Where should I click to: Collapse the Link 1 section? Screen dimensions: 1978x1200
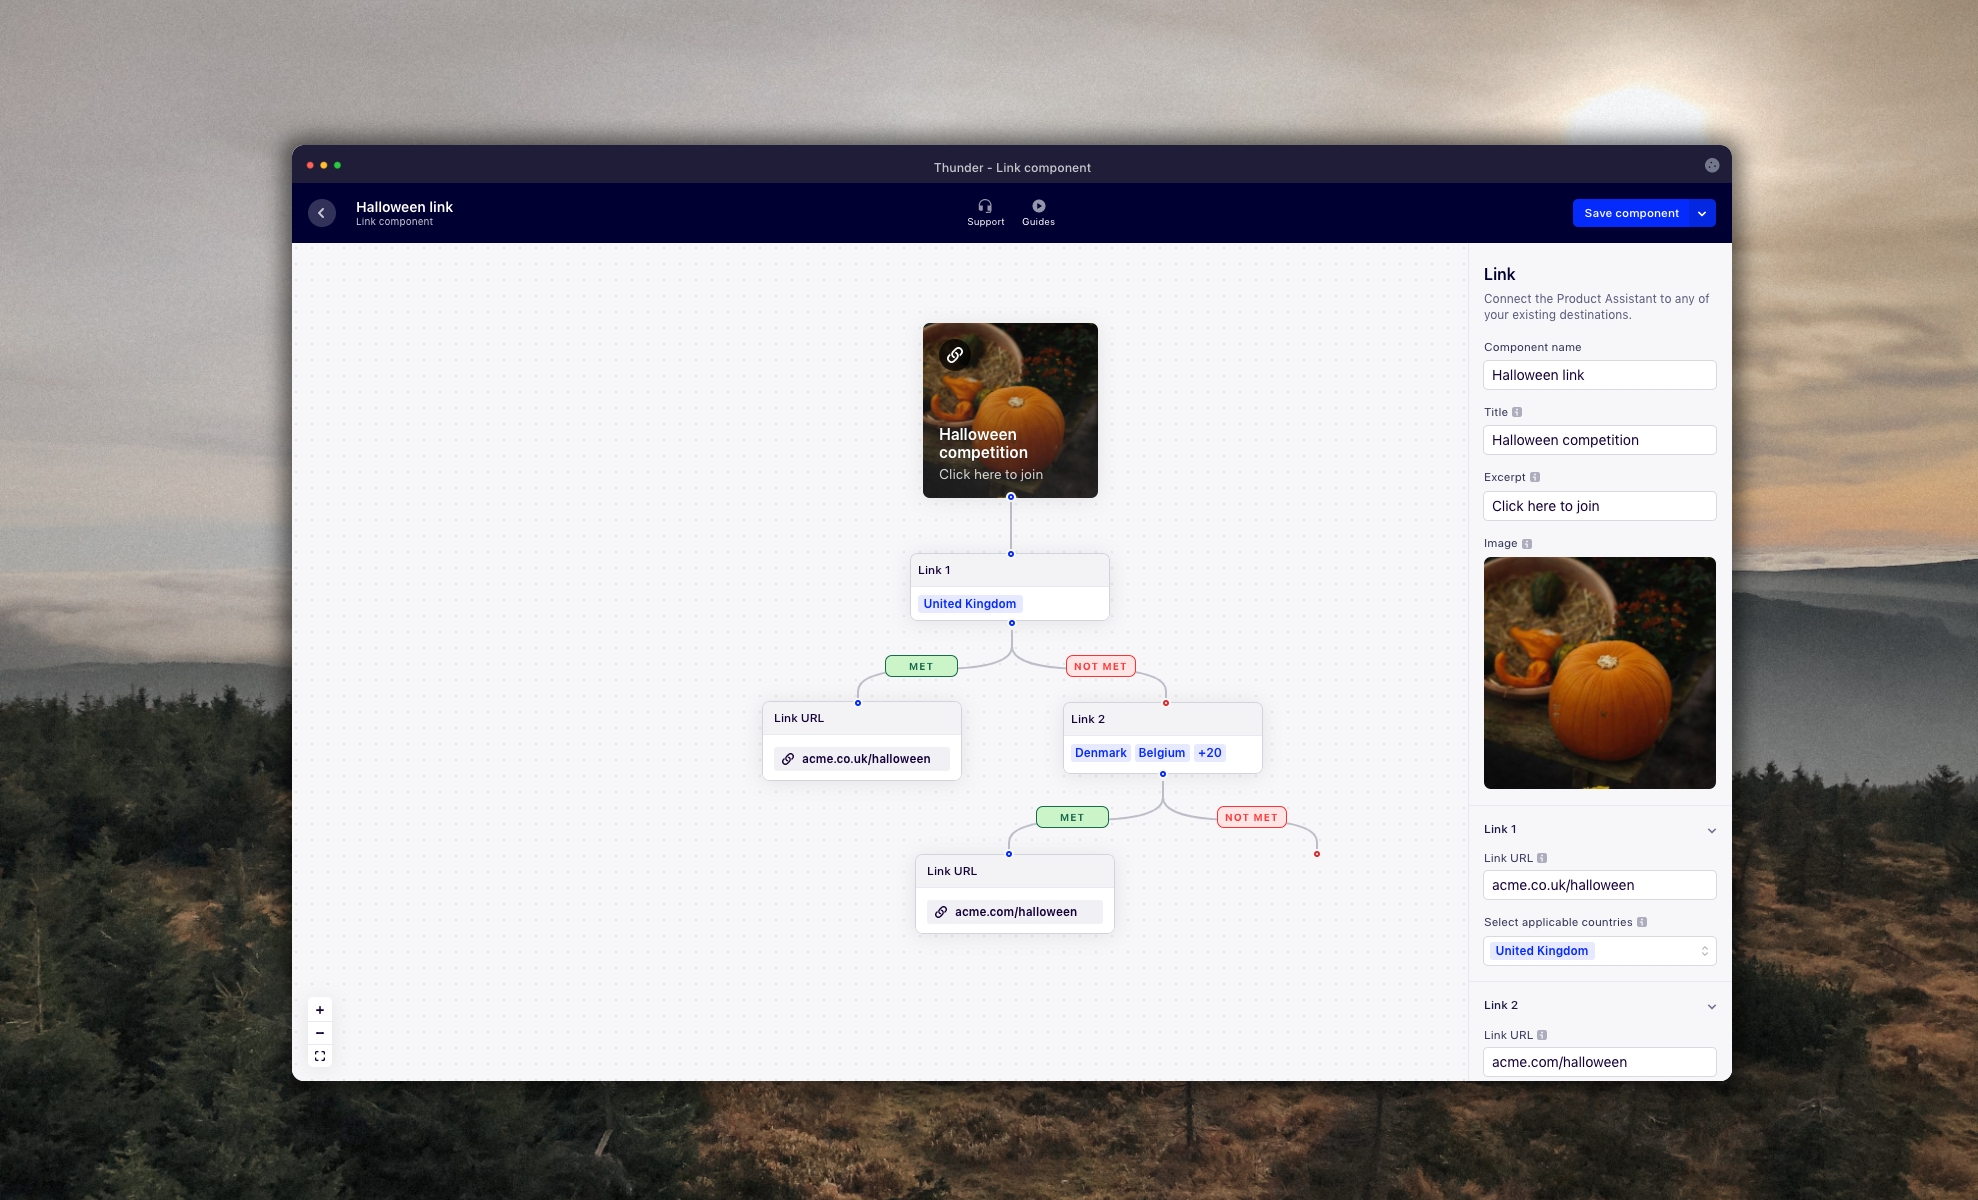click(1711, 830)
